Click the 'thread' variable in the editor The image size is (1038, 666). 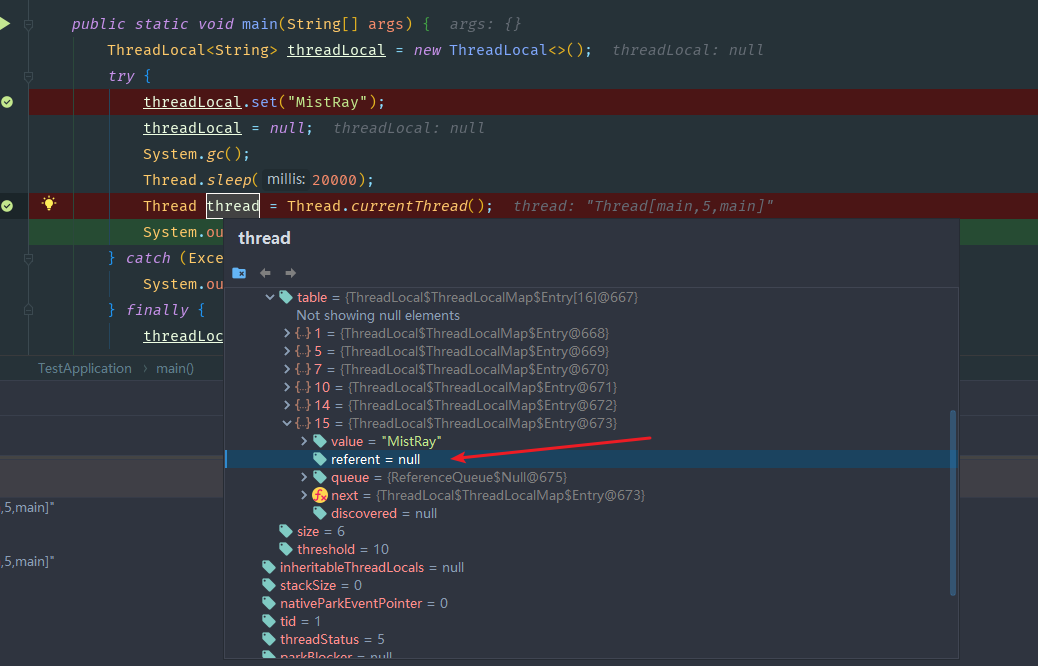point(233,206)
